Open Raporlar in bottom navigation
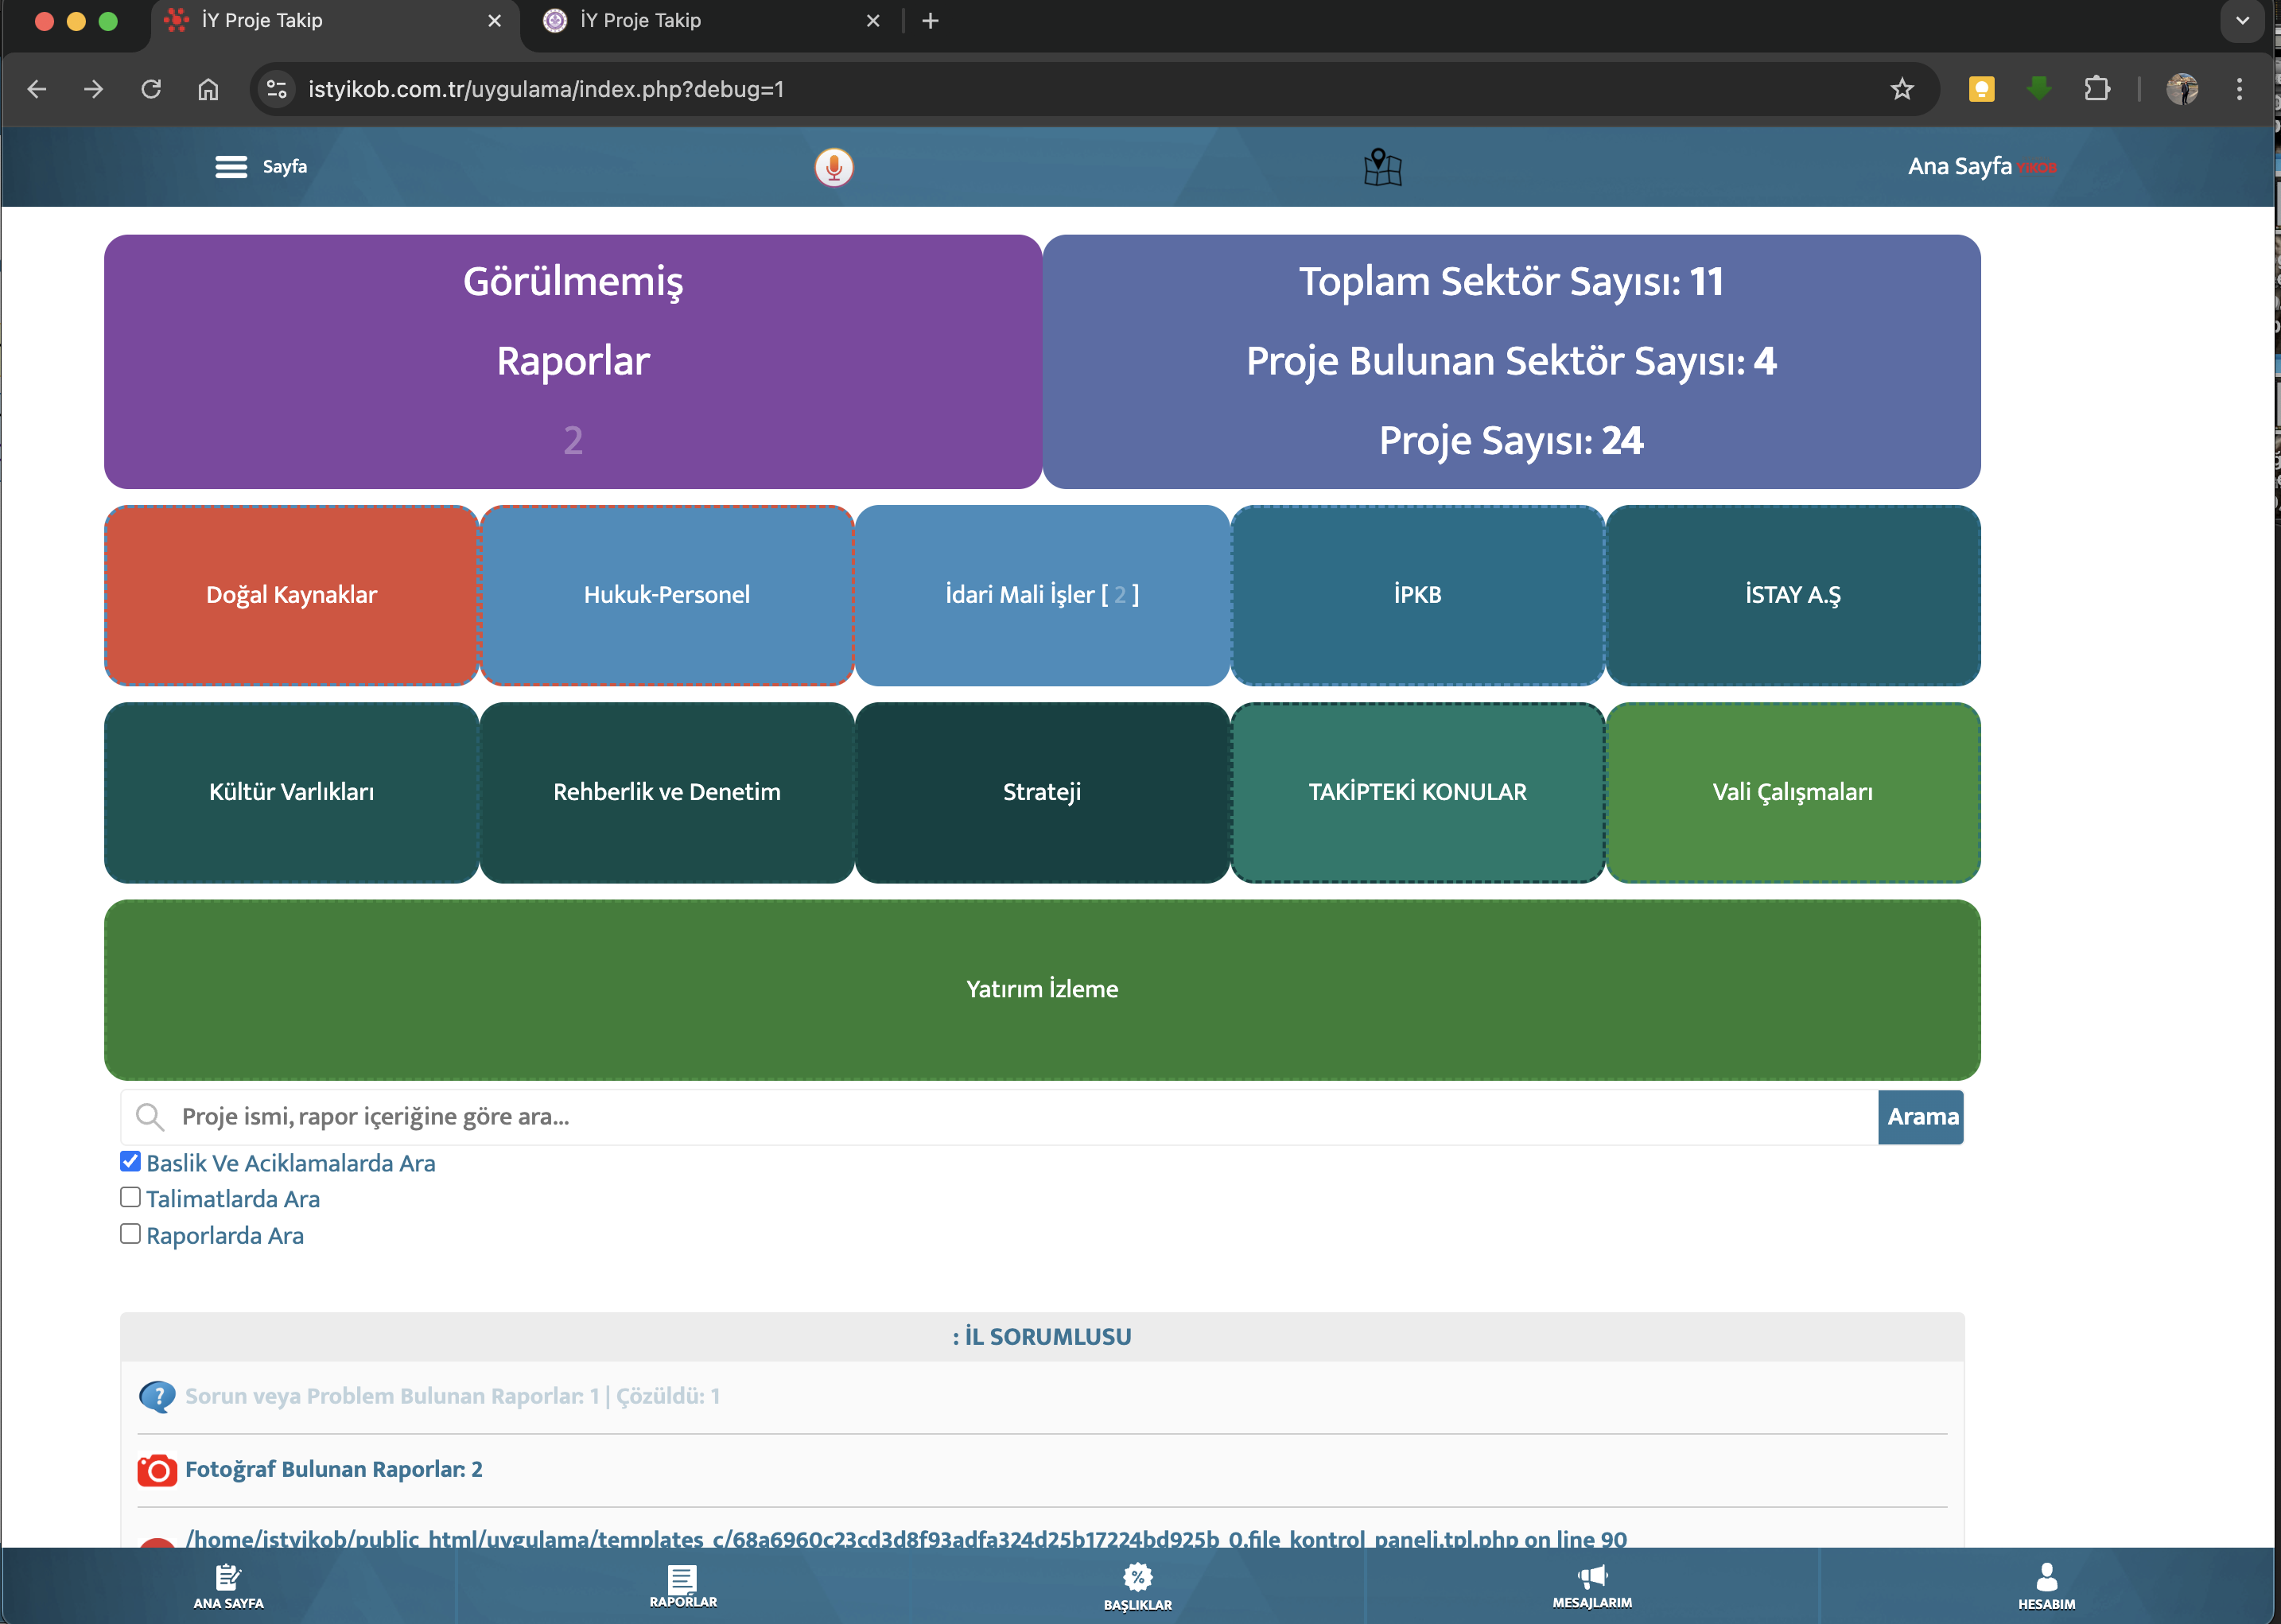Viewport: 2281px width, 1624px height. point(683,1586)
